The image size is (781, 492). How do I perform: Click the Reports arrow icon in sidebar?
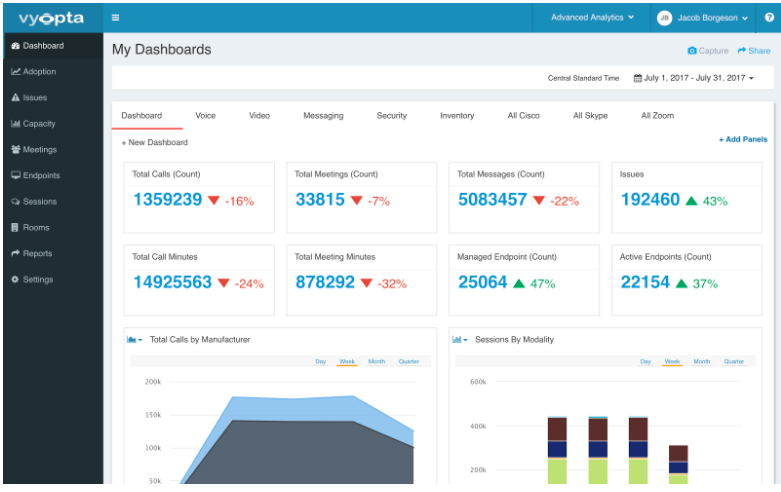15,253
